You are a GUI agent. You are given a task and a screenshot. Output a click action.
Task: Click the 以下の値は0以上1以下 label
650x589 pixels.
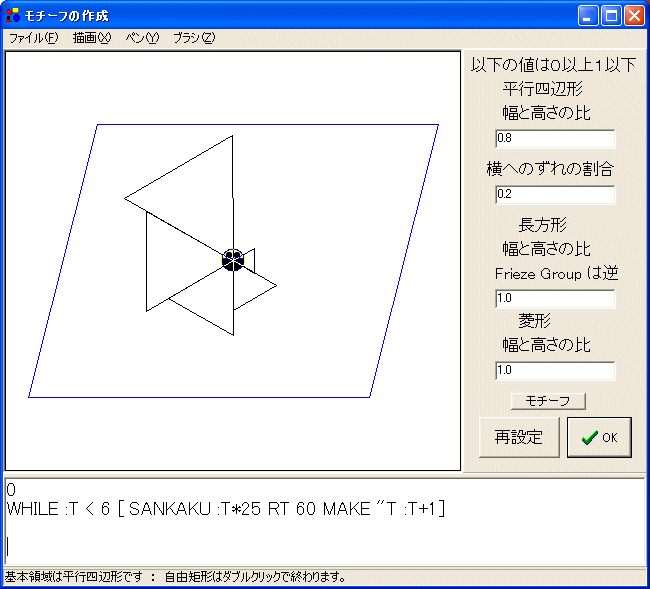553,65
